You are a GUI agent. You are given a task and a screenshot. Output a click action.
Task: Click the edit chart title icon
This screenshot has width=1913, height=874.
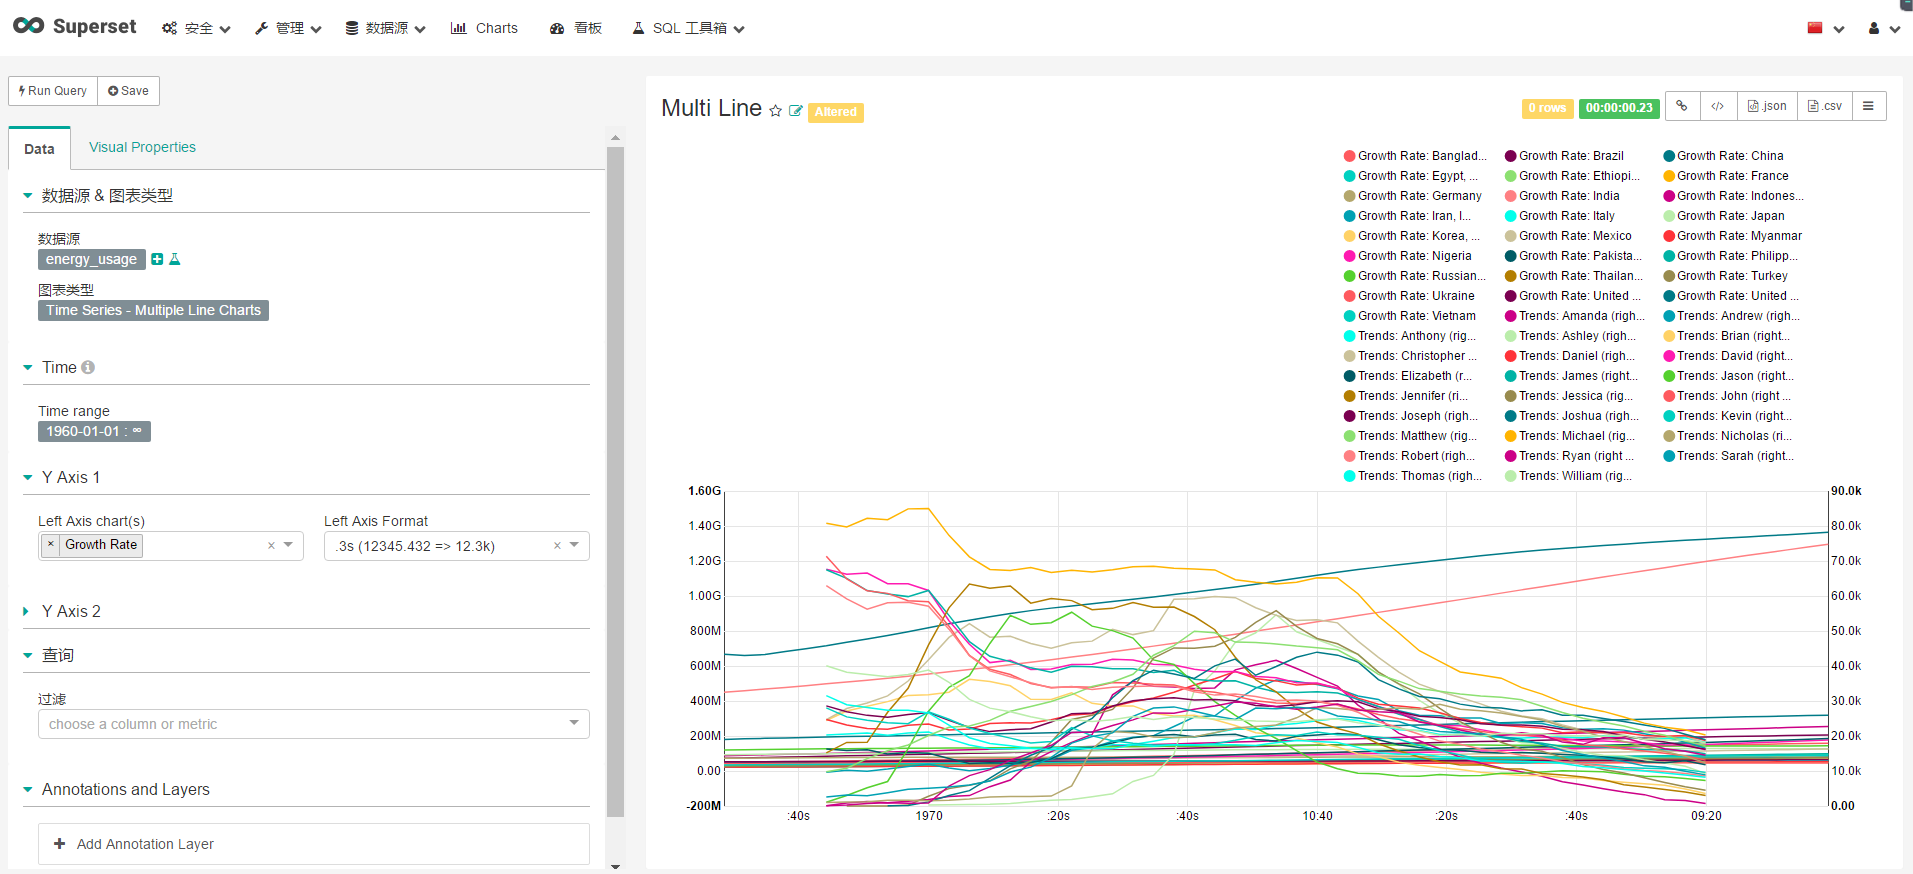click(x=796, y=111)
